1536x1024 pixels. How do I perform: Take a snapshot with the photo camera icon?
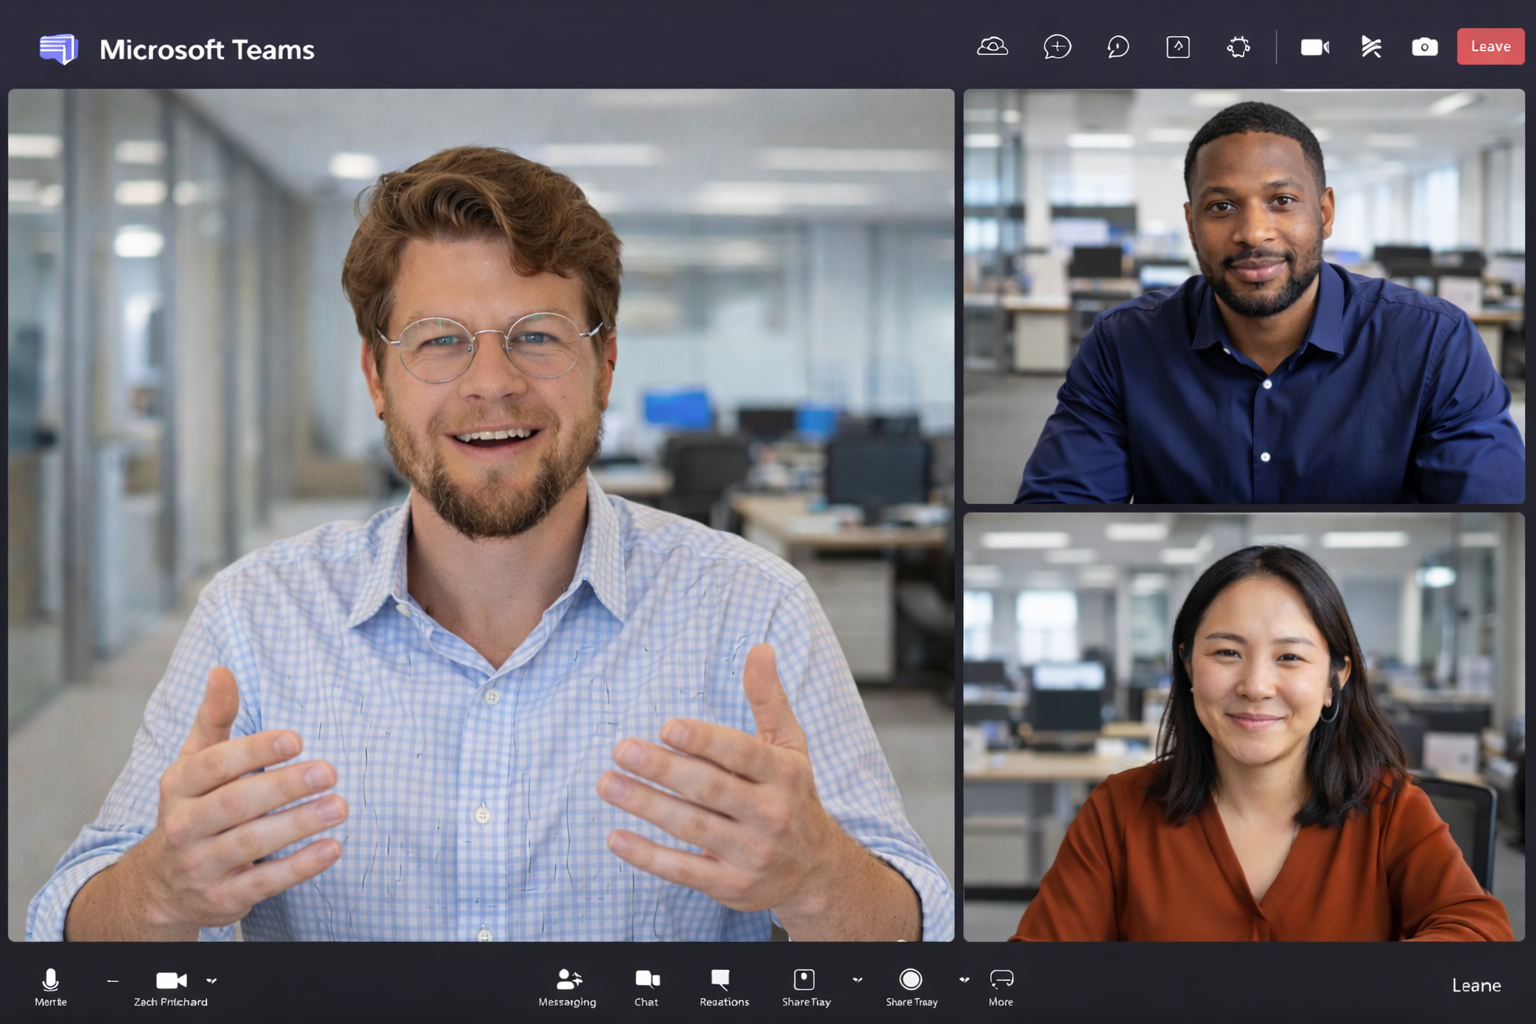1424,47
